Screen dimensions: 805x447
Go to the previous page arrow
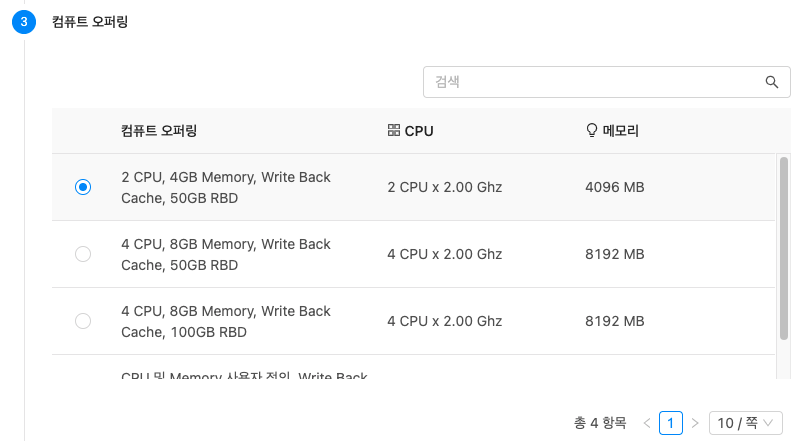(x=647, y=423)
